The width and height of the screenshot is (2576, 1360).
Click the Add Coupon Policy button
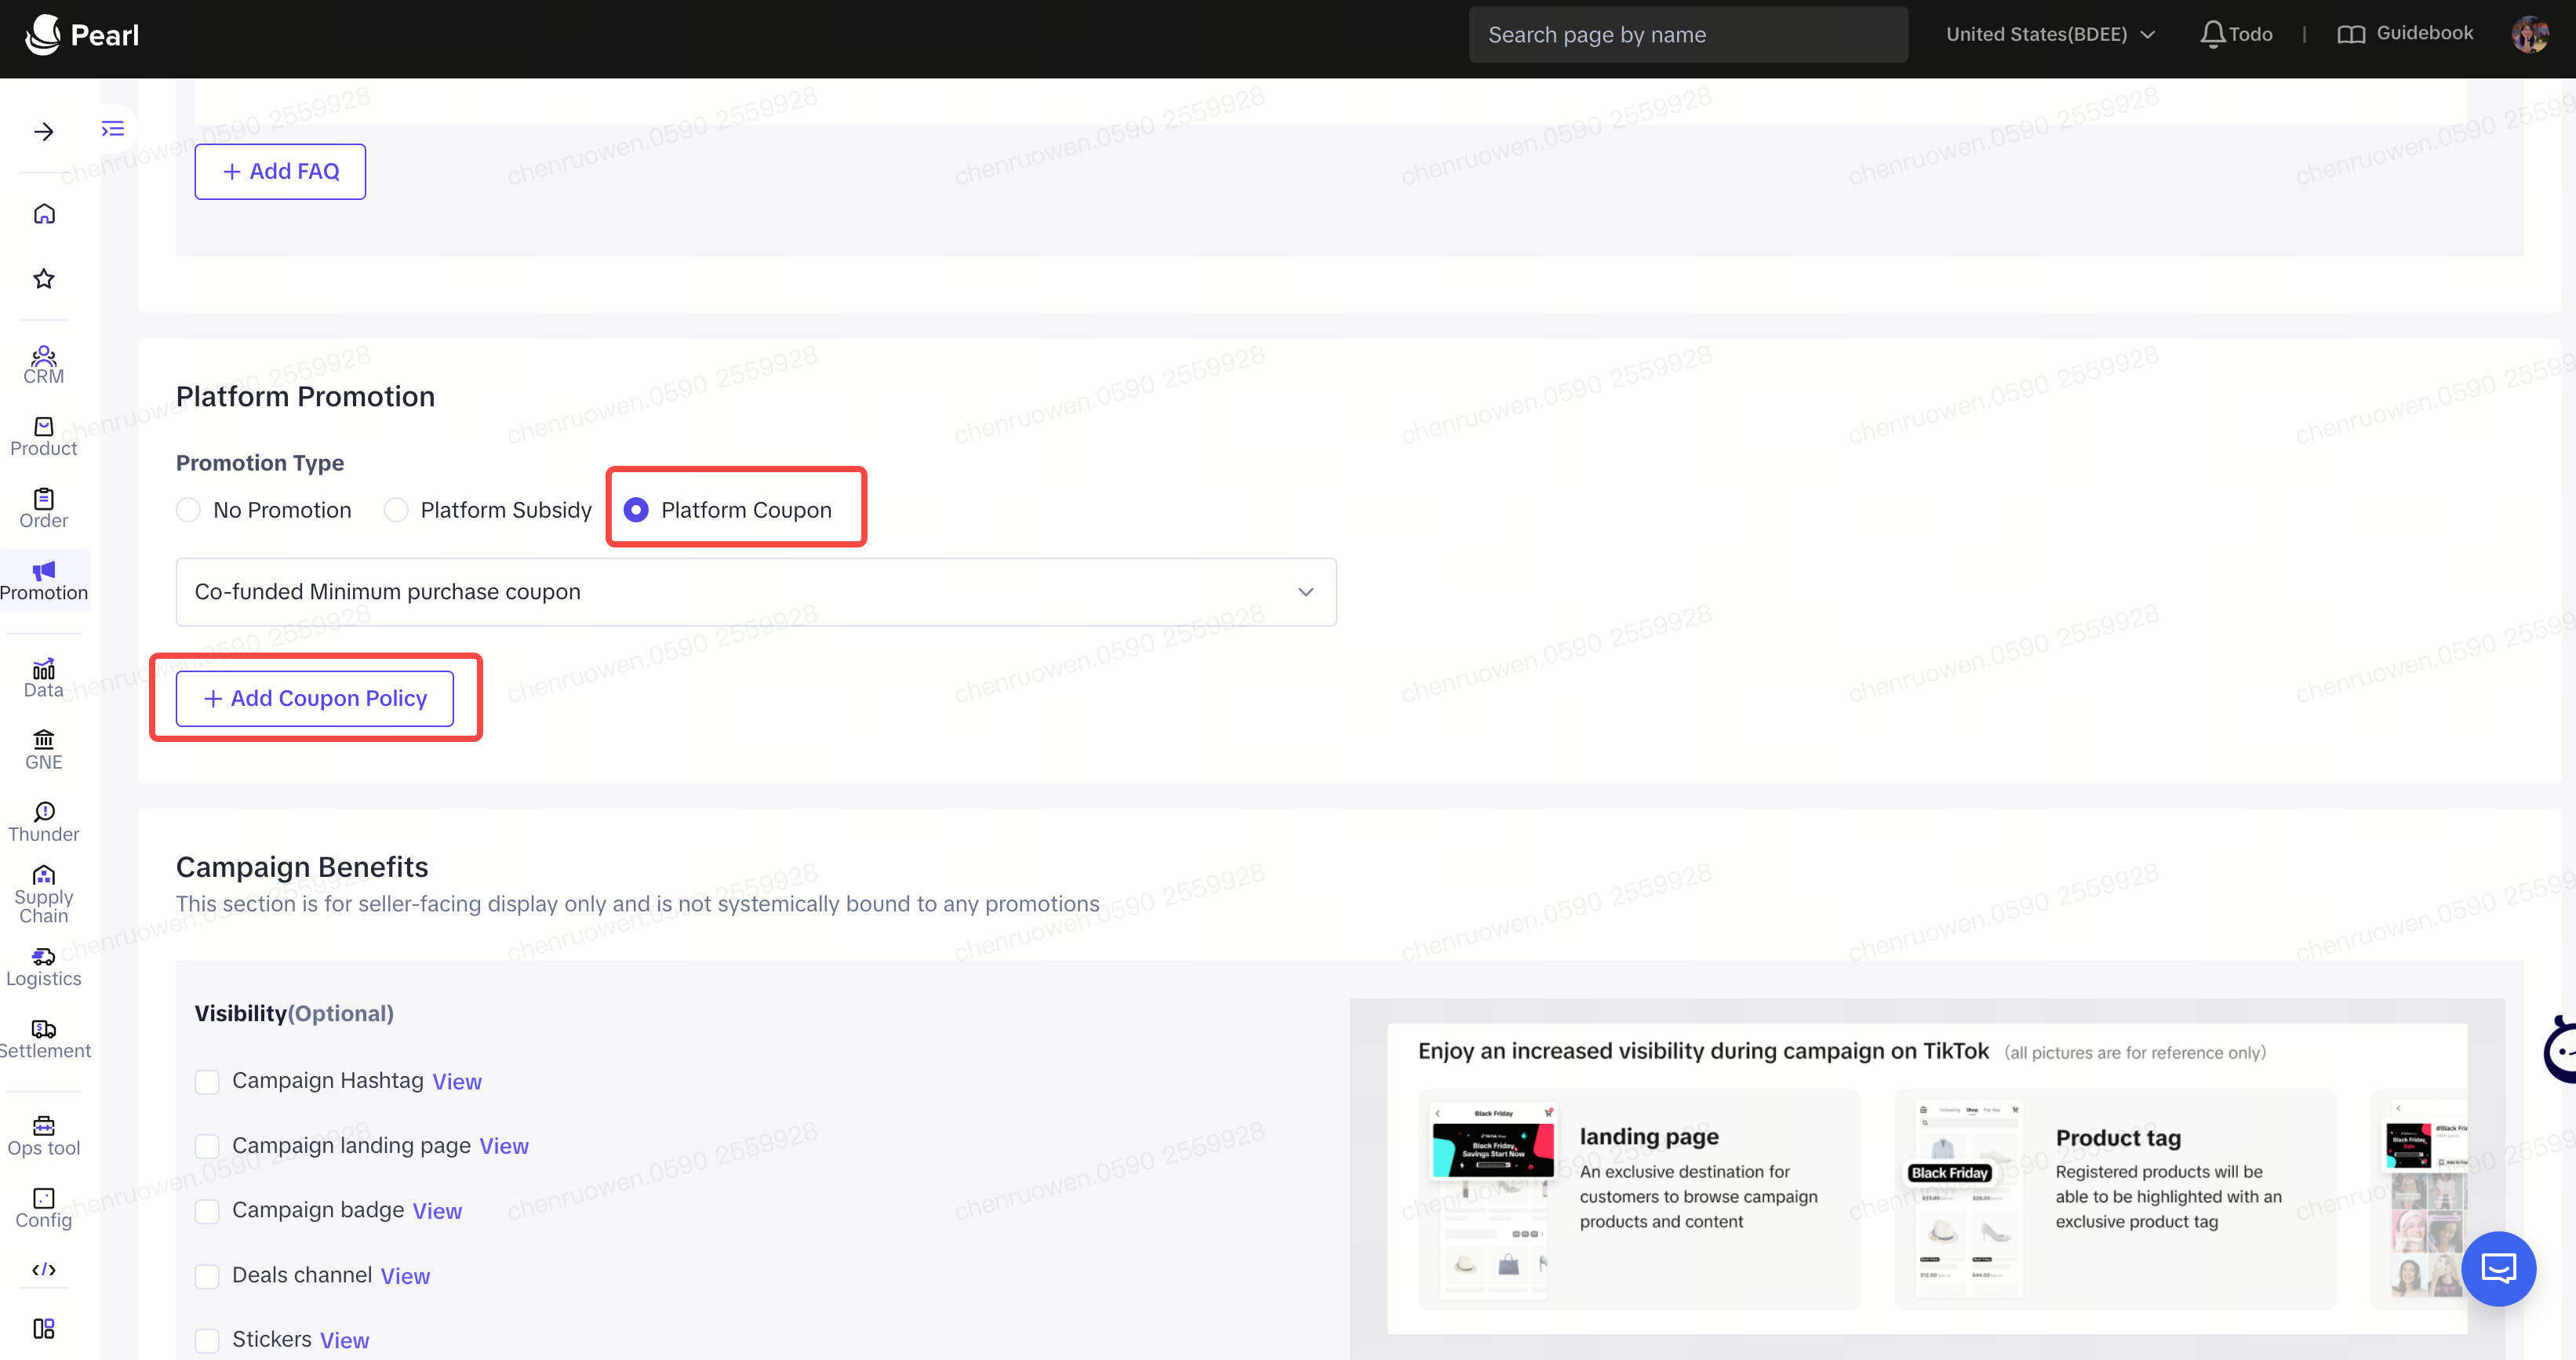pyautogui.click(x=315, y=698)
